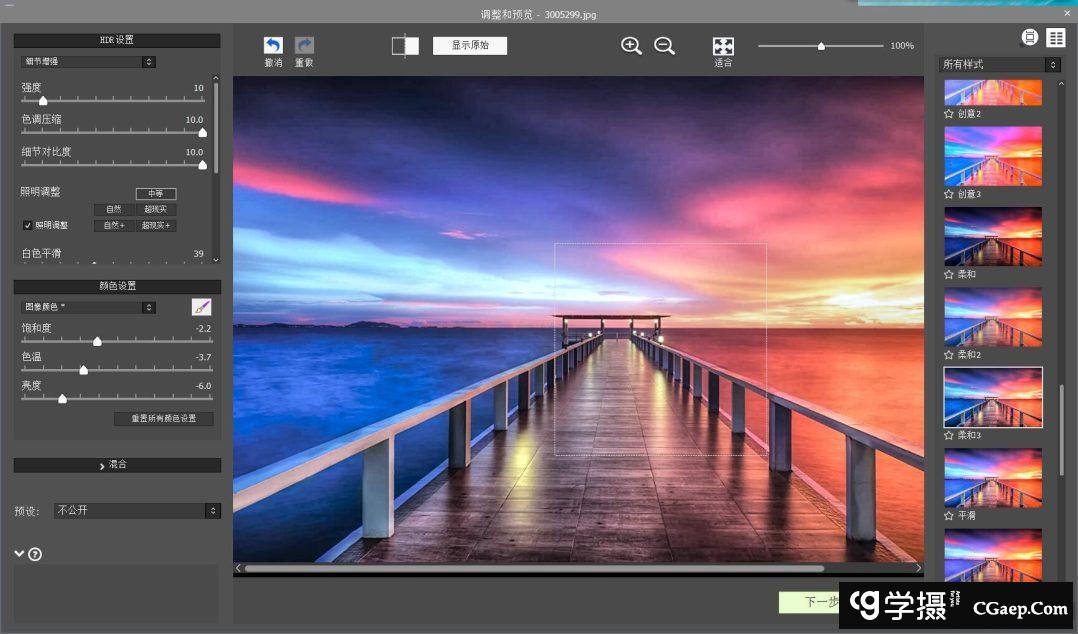Screen dimensions: 1078x634
Task: Expand the 混合 section
Action: [x=117, y=465]
